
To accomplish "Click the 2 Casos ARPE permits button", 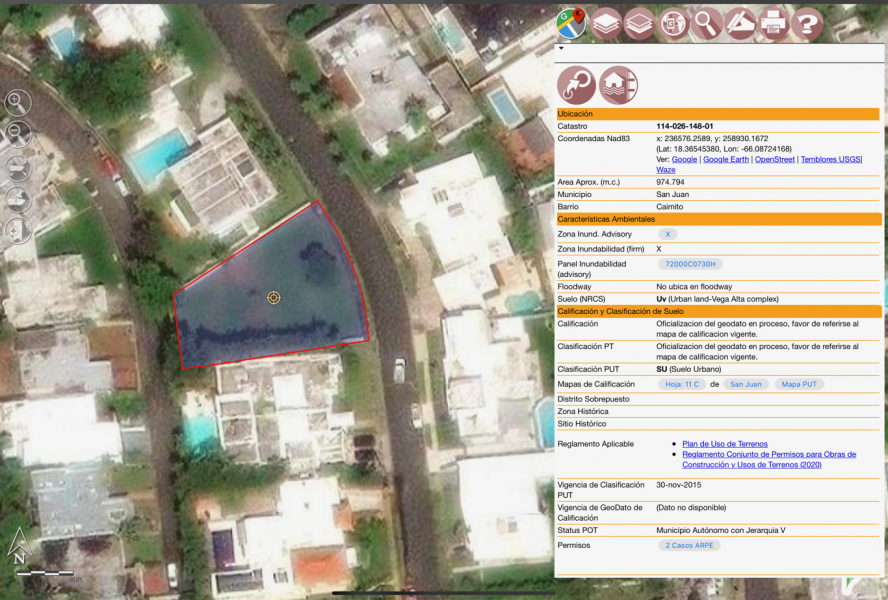I will pos(688,545).
